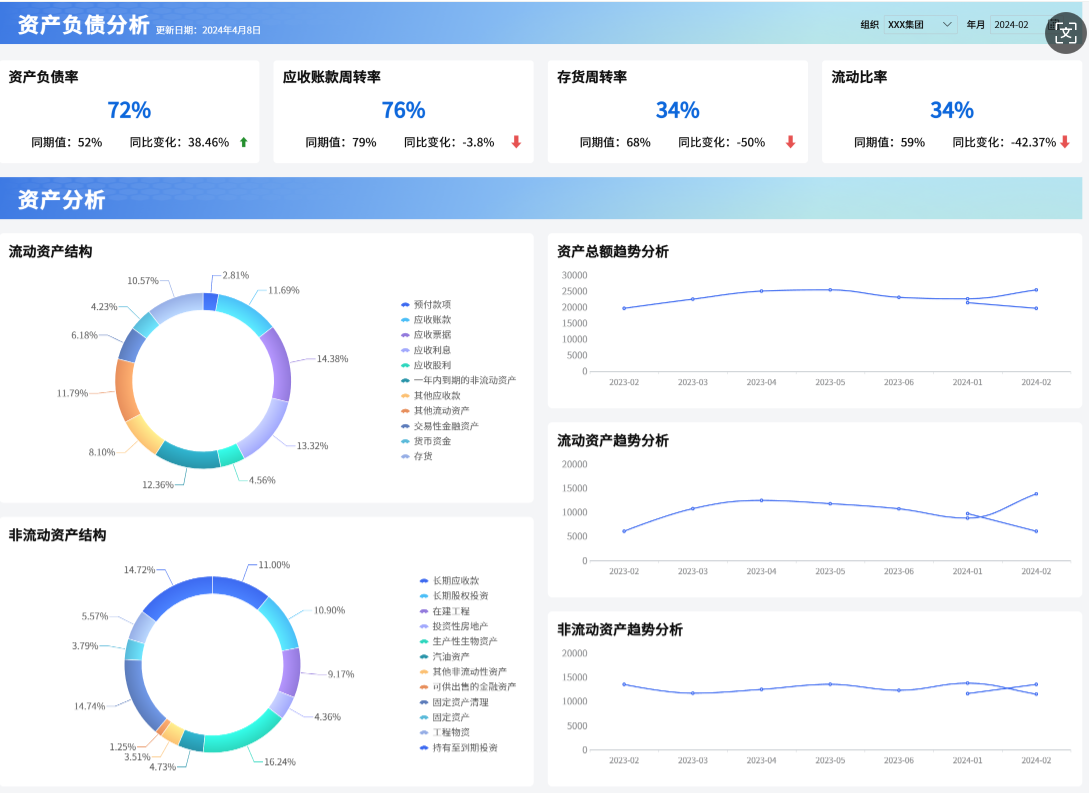Toggle 其他应收款 legend item
The image size is (1089, 793).
coord(431,395)
